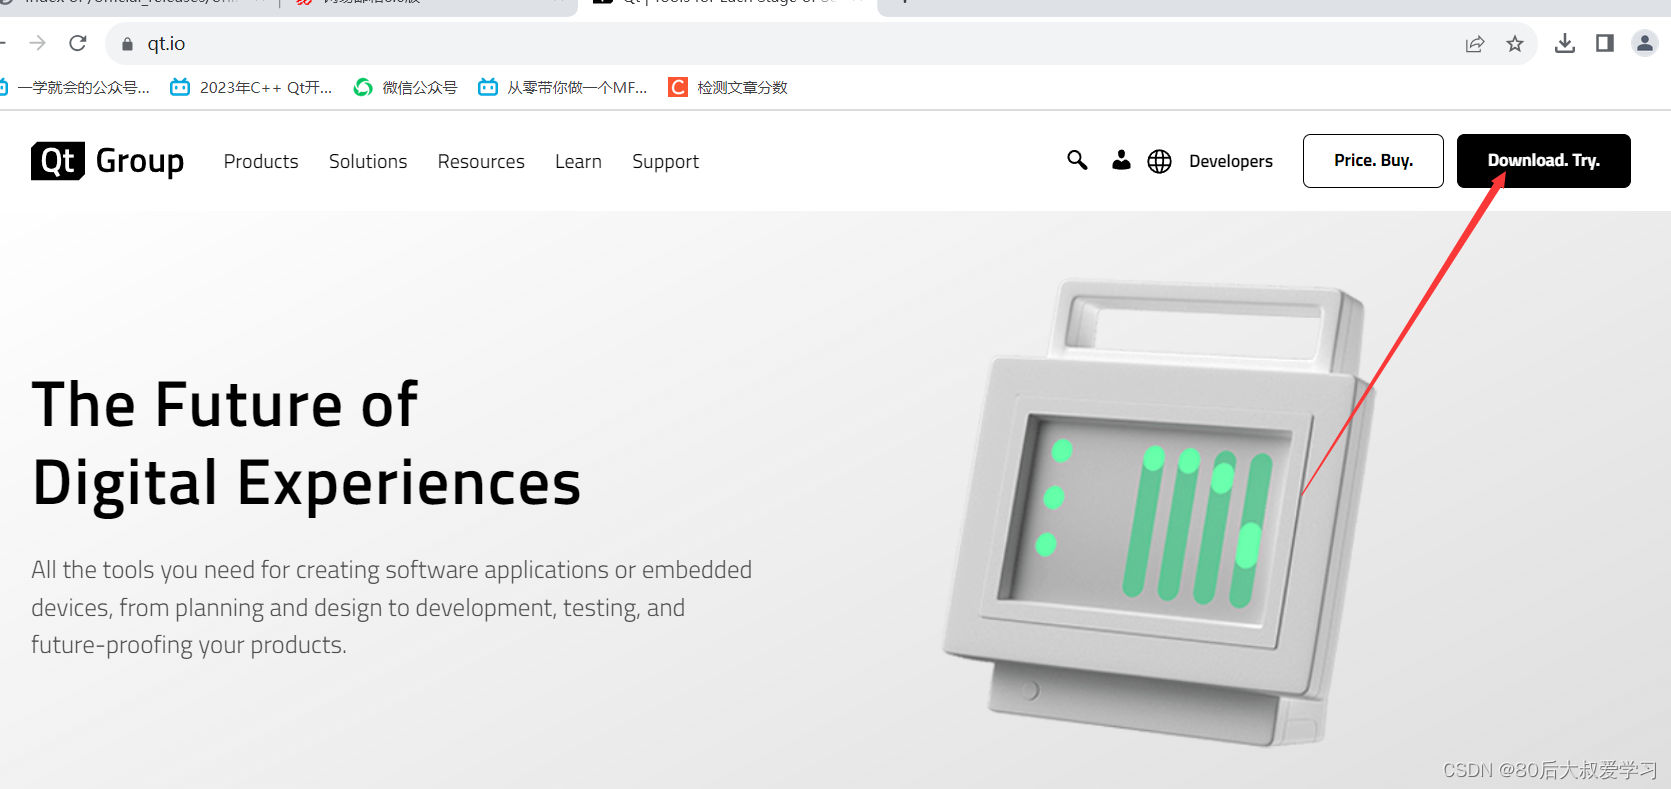The width and height of the screenshot is (1671, 789).
Task: Open the Learn menu
Action: click(x=578, y=161)
